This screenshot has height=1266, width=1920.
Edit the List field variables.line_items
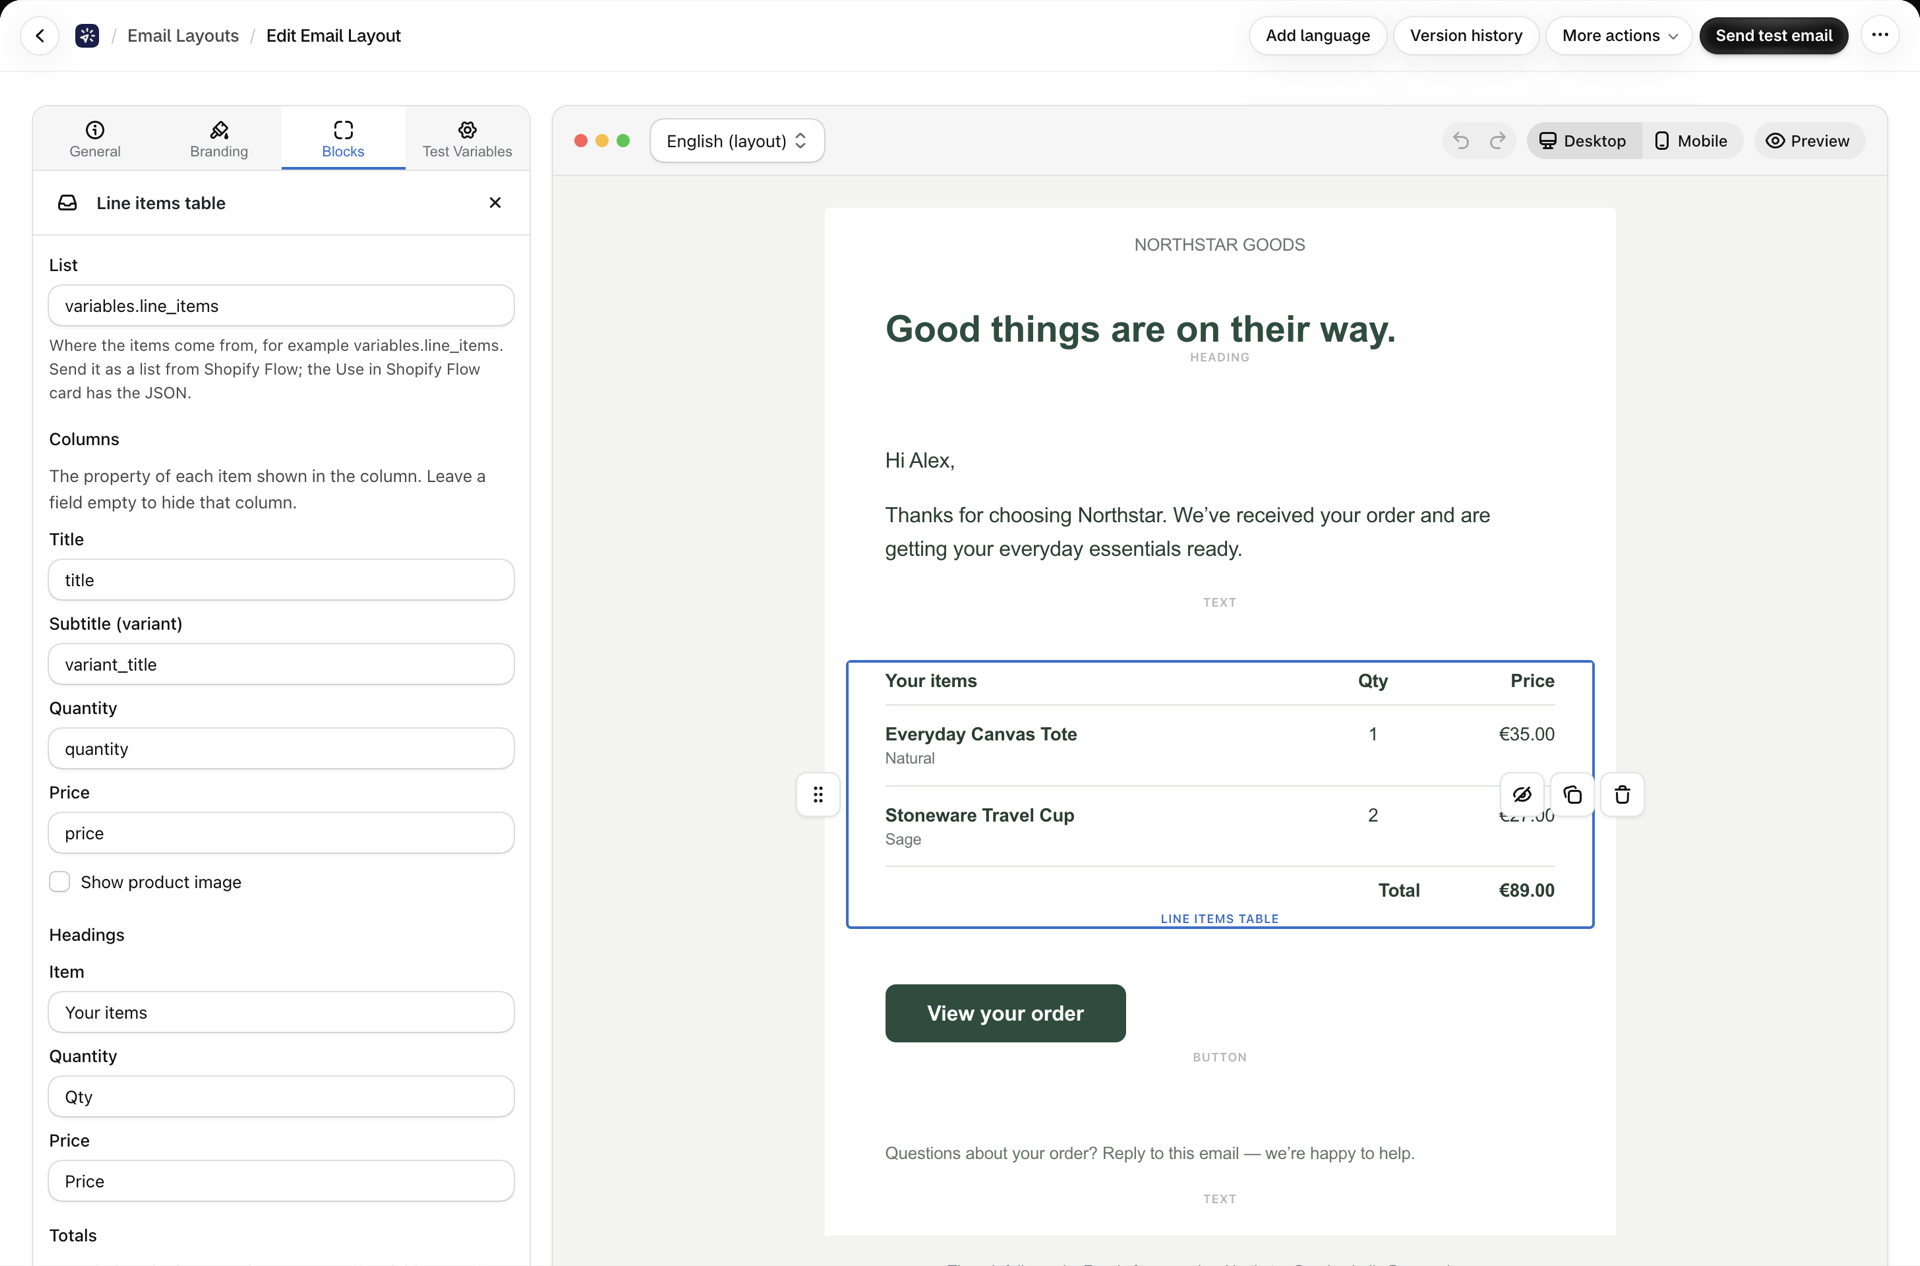[281, 306]
